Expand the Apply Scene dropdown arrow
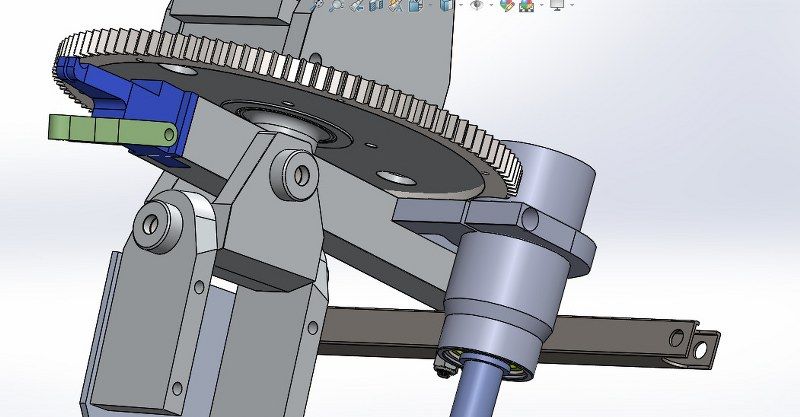This screenshot has height=417, width=800. click(540, 5)
